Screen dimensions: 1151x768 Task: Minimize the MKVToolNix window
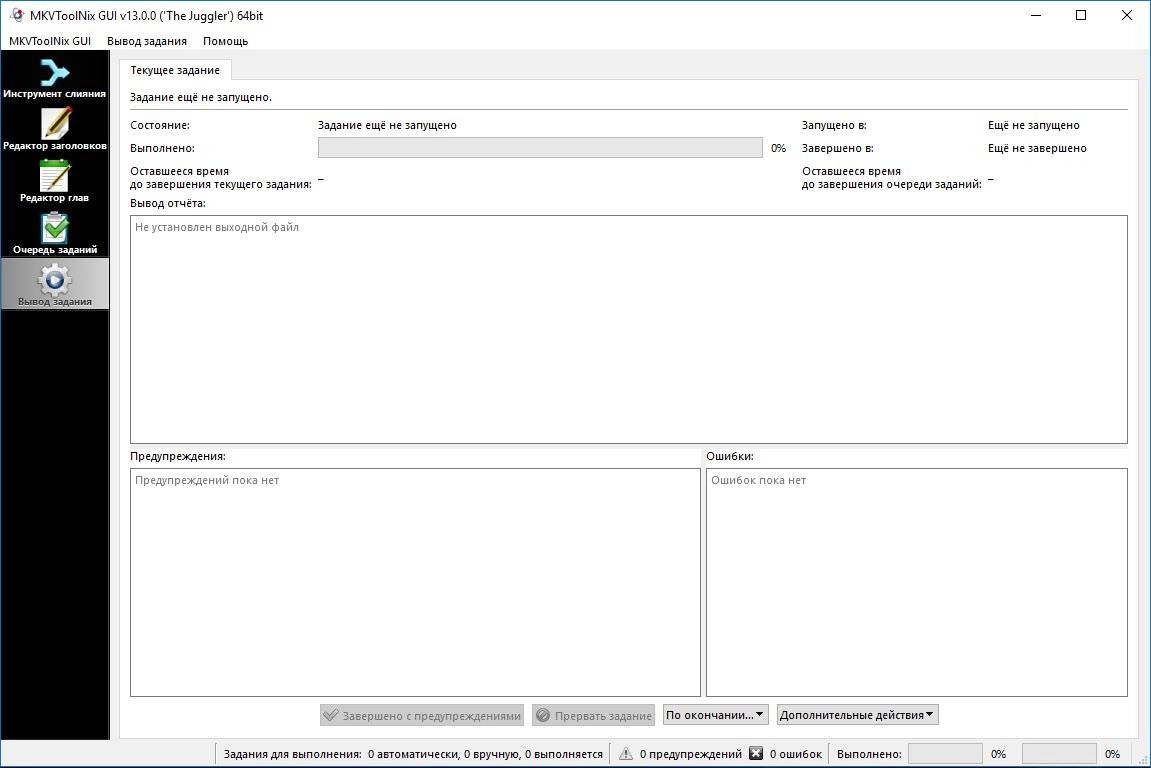coord(1036,15)
